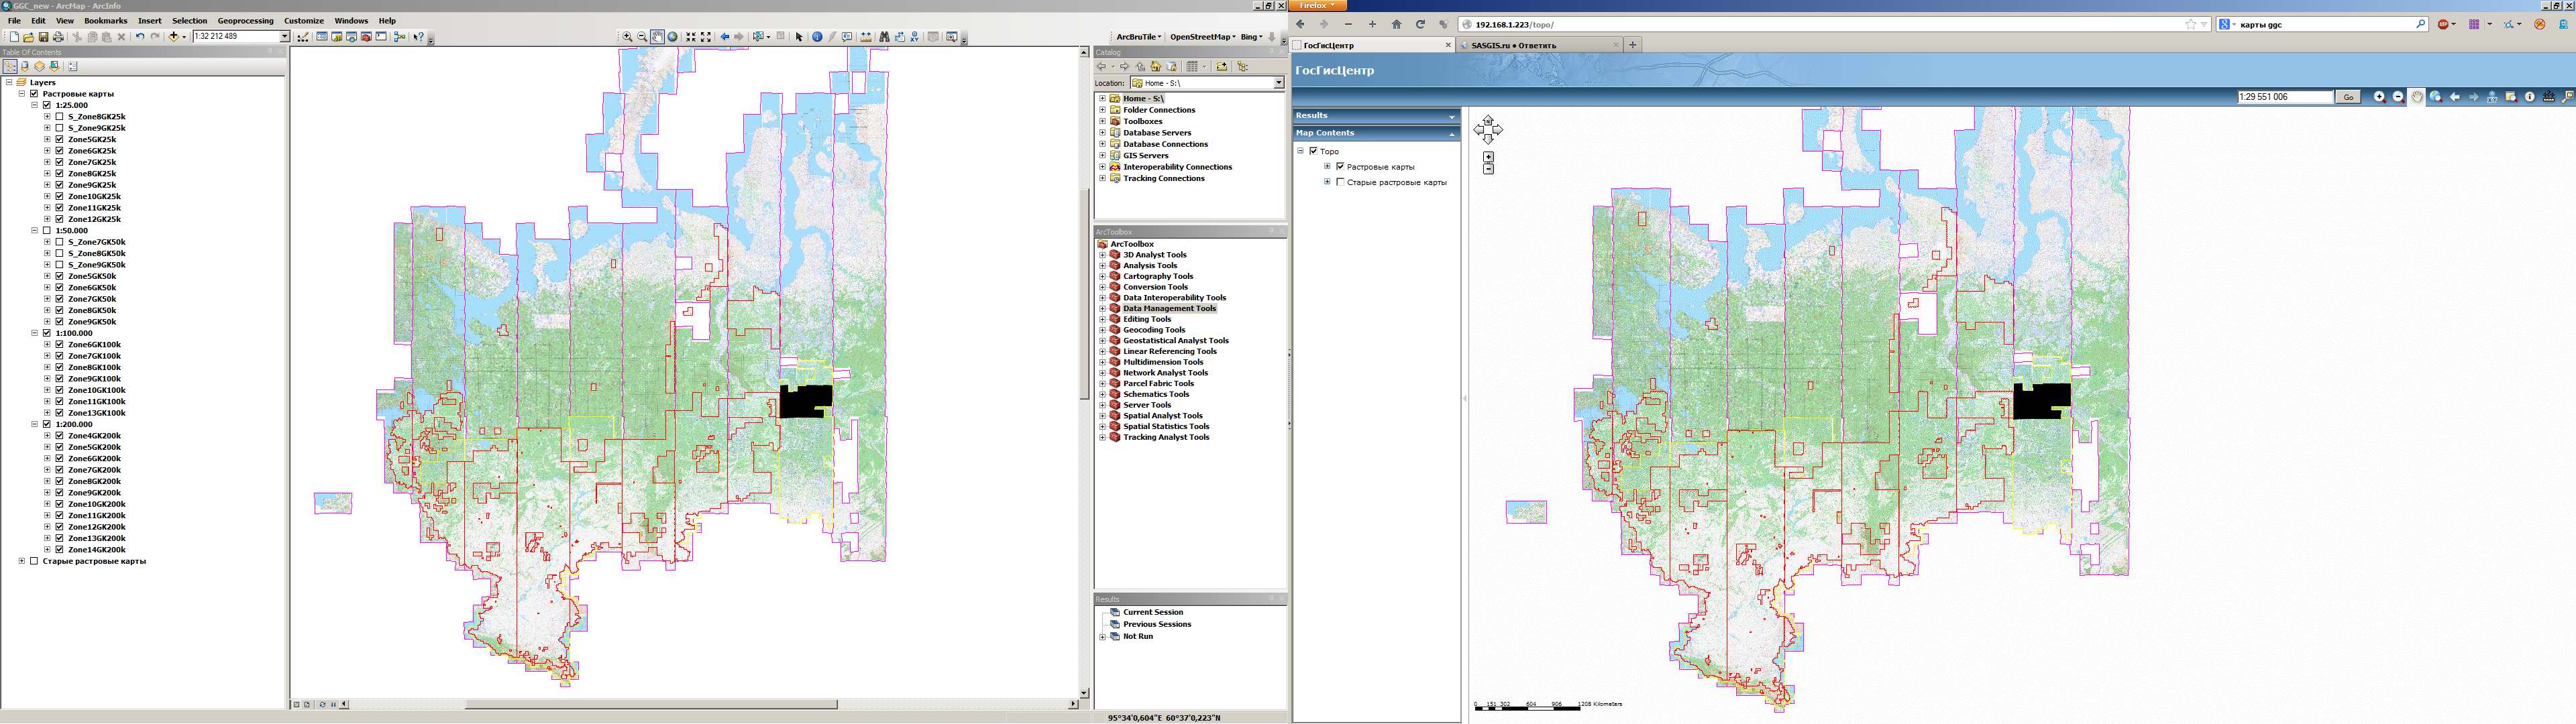The height and width of the screenshot is (724, 2576).
Task: Click the web map scale input field
Action: coord(2284,97)
